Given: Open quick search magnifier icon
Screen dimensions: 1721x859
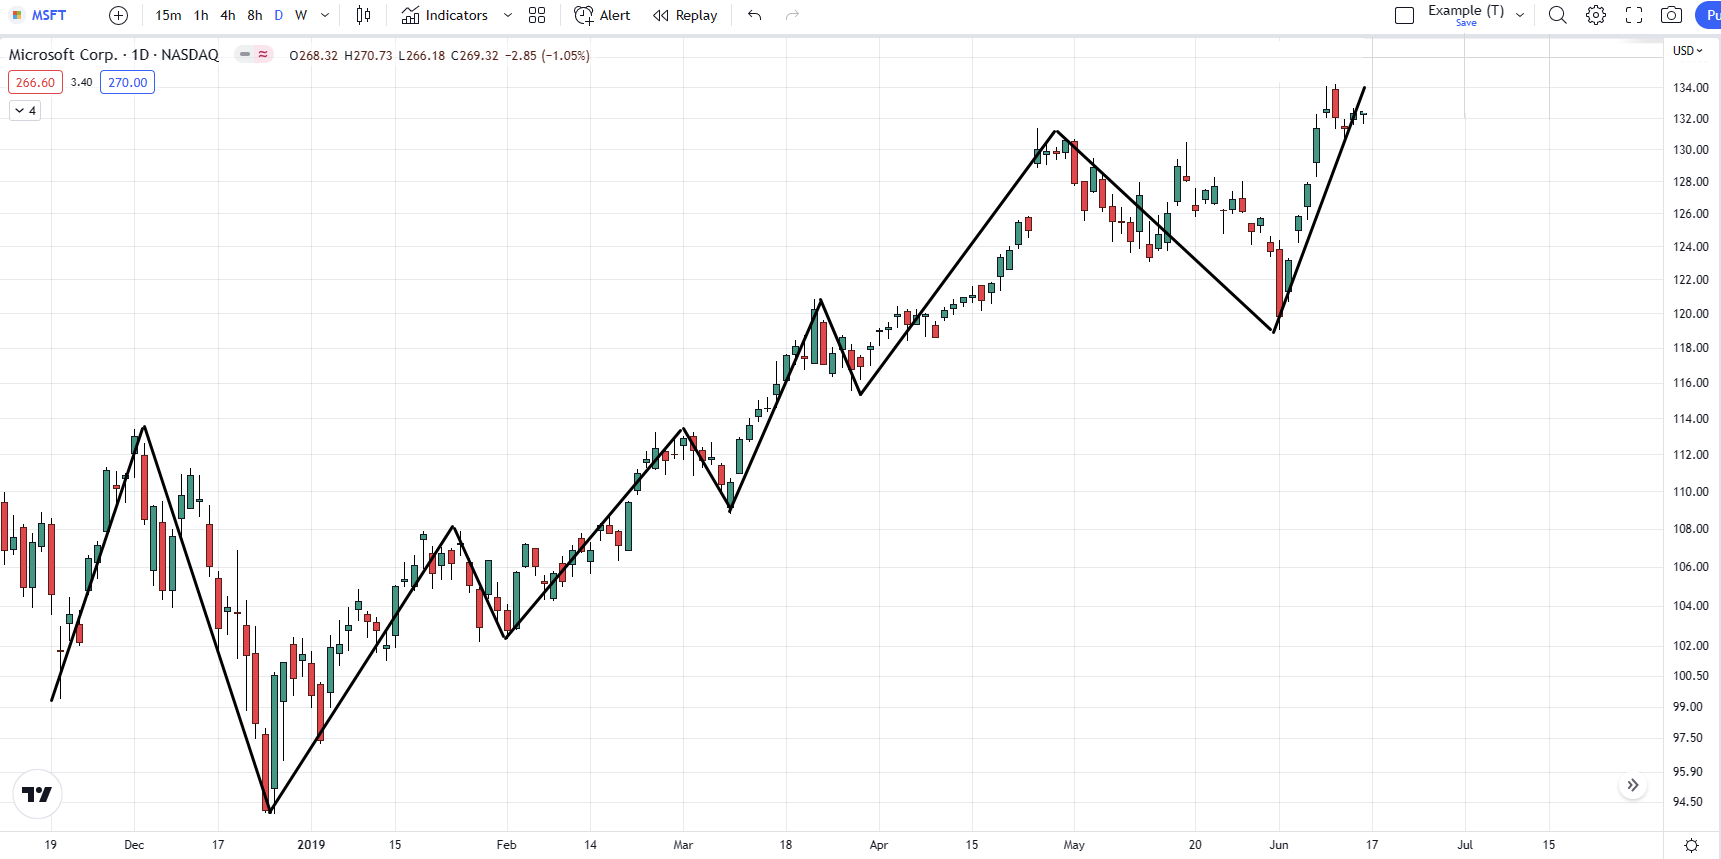Looking at the screenshot, I should pos(1558,15).
